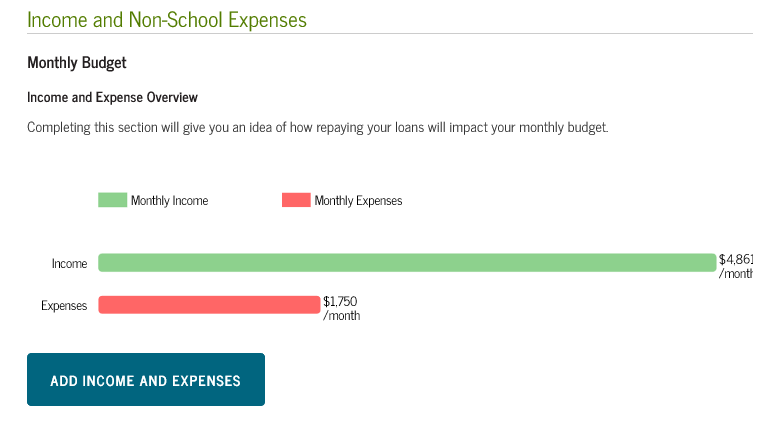The width and height of the screenshot is (779, 424).
Task: Toggle the Monthly Expenses legend label
Action: [358, 201]
